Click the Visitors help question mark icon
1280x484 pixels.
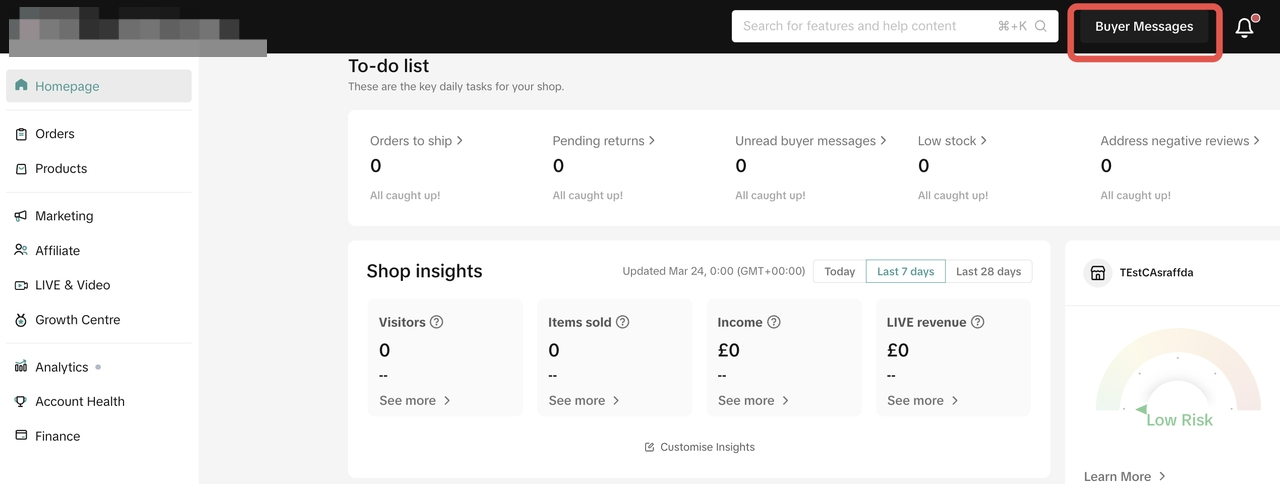tap(436, 322)
